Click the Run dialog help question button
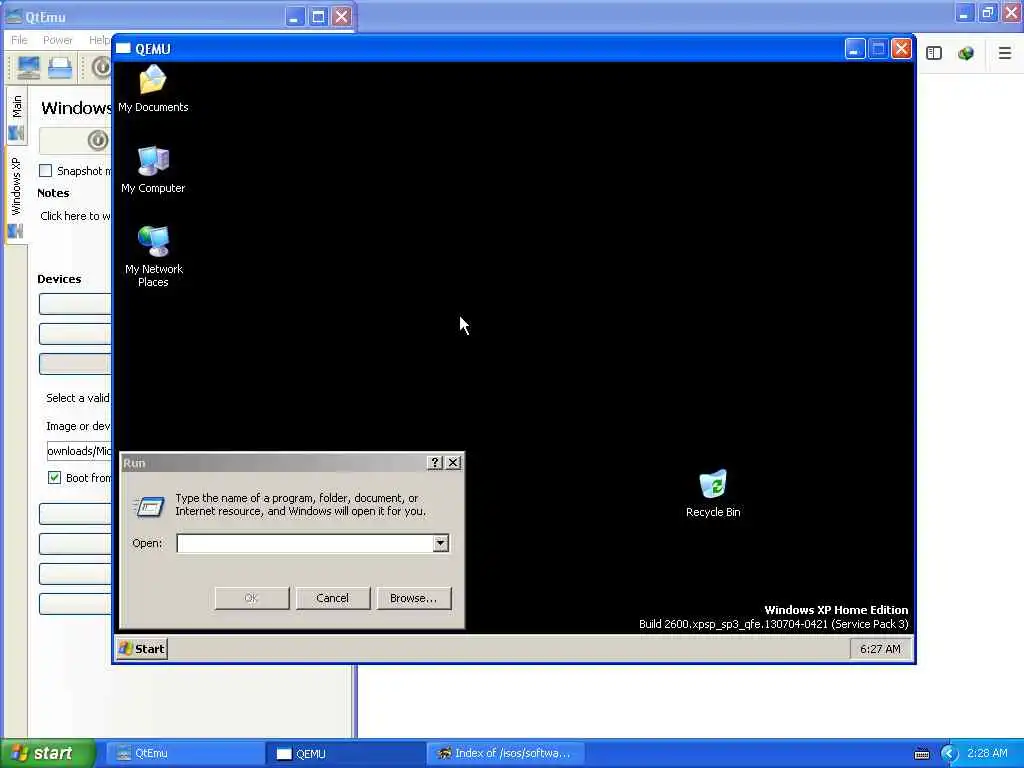1024x768 pixels. [435, 462]
